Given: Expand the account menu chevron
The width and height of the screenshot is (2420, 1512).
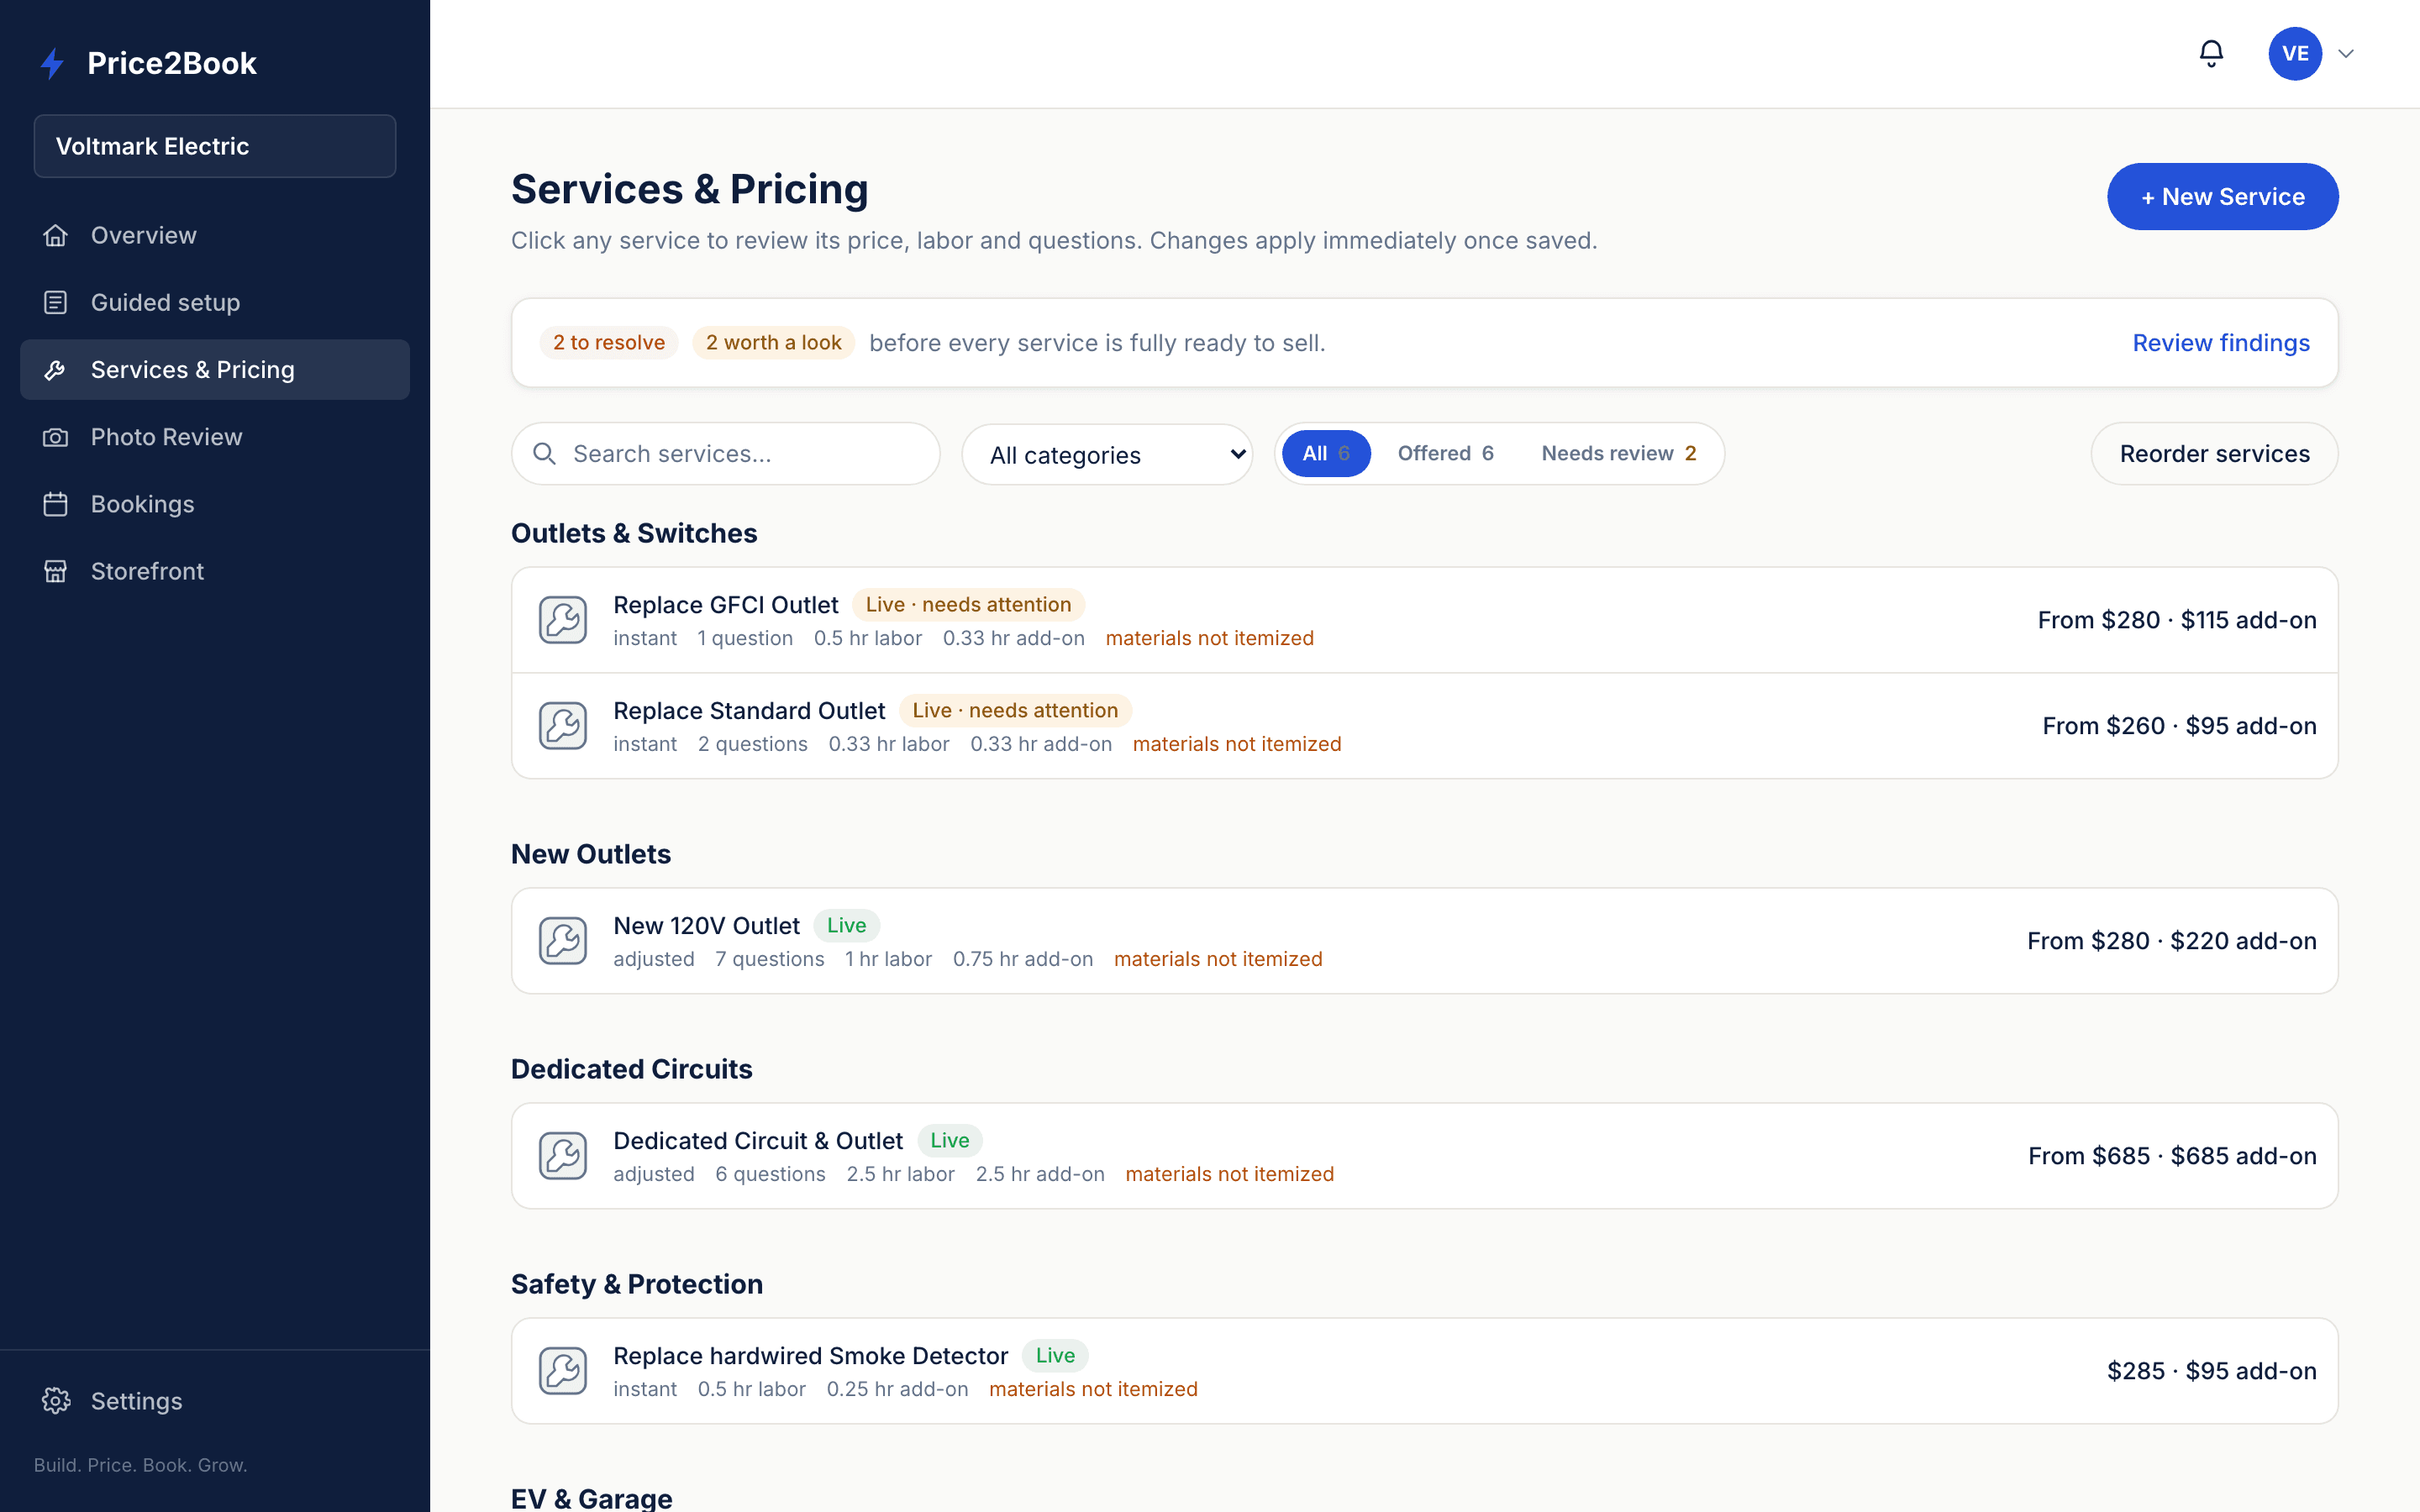Looking at the screenshot, I should [2346, 53].
